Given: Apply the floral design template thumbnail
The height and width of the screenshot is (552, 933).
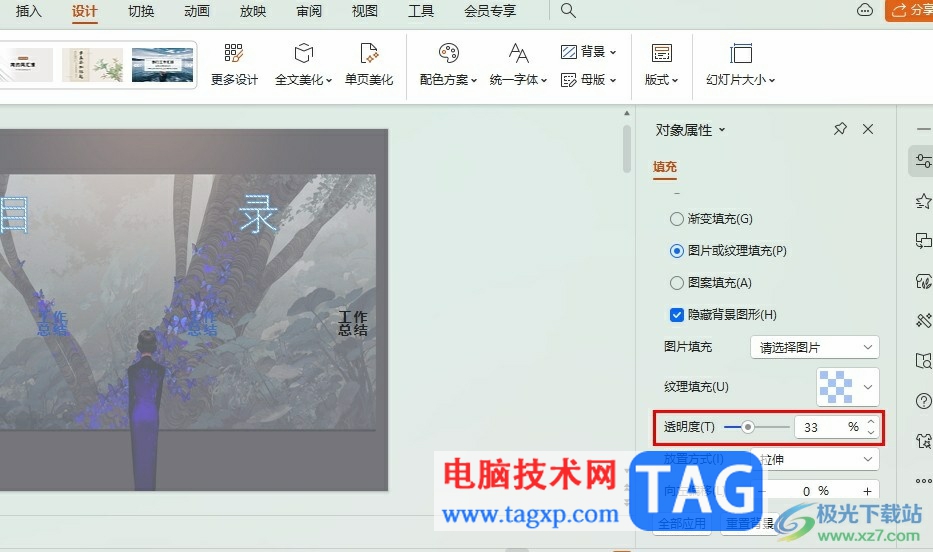Looking at the screenshot, I should [92, 65].
